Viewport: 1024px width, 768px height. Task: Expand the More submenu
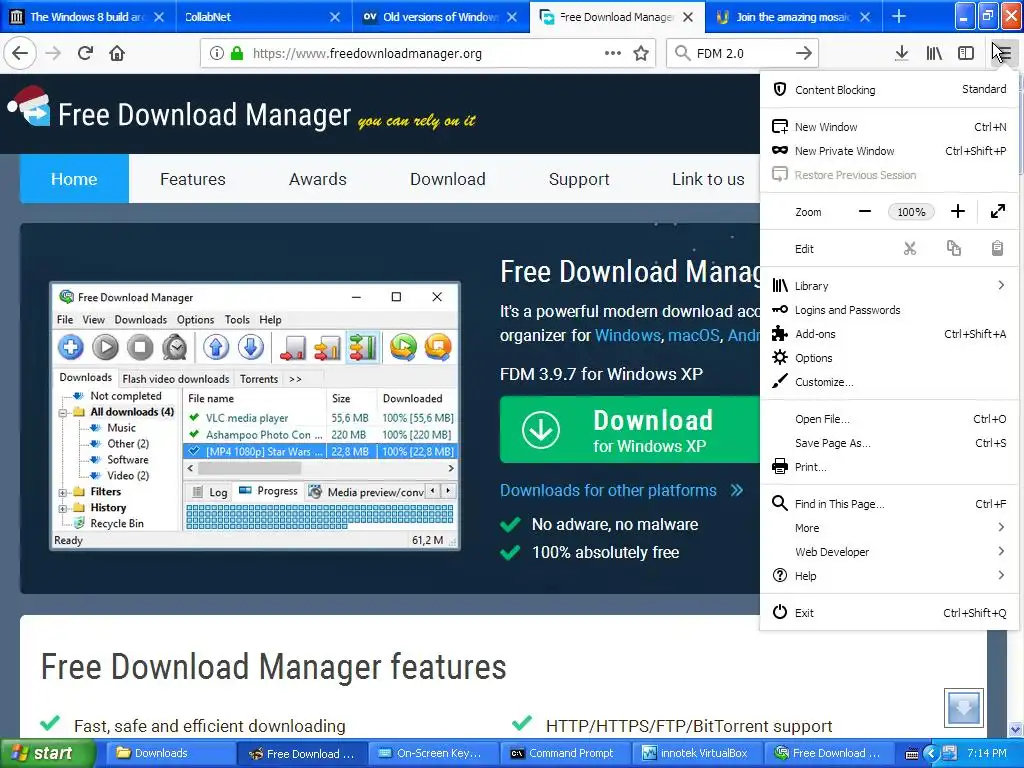click(889, 528)
